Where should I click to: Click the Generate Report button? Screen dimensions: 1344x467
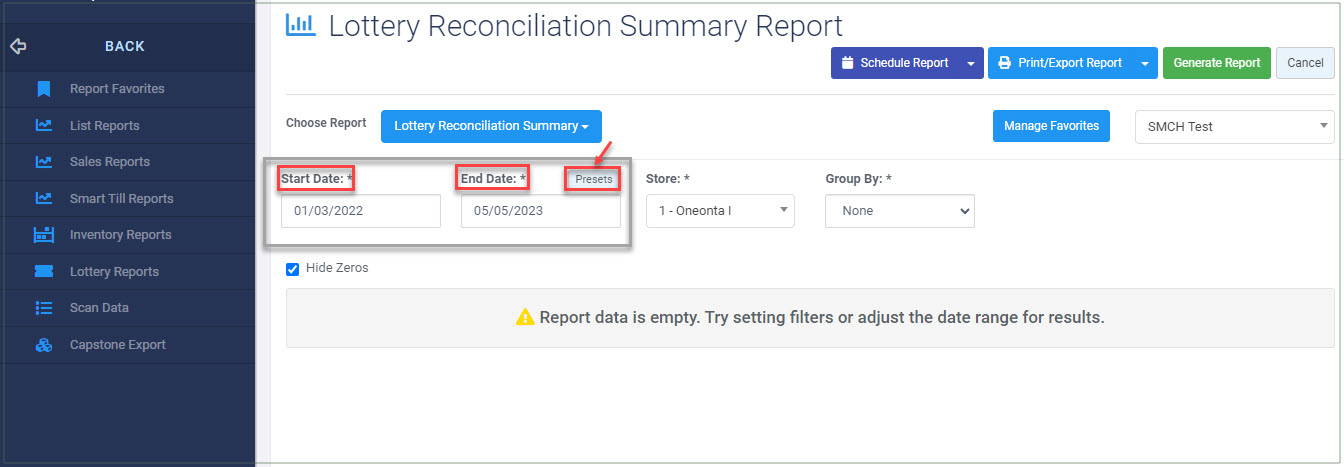click(1217, 63)
